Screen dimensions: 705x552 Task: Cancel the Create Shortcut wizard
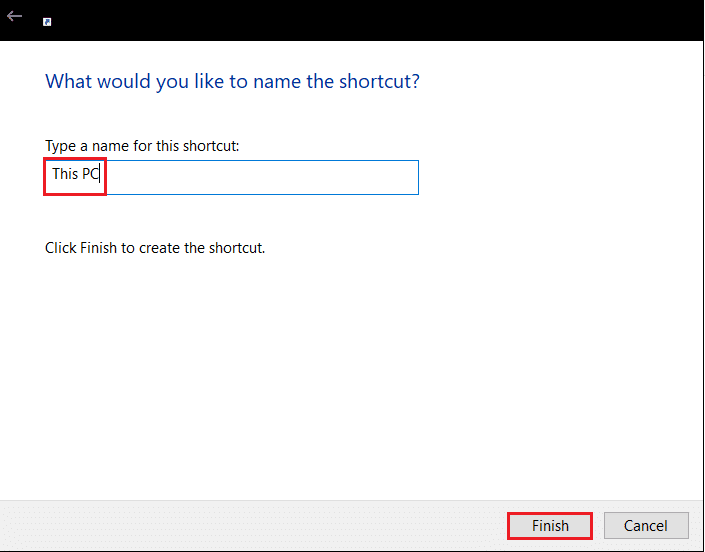(646, 525)
